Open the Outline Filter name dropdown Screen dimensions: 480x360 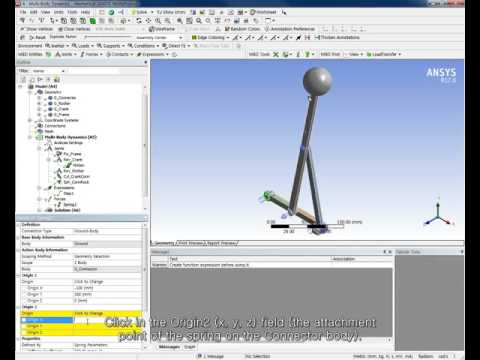coord(48,71)
